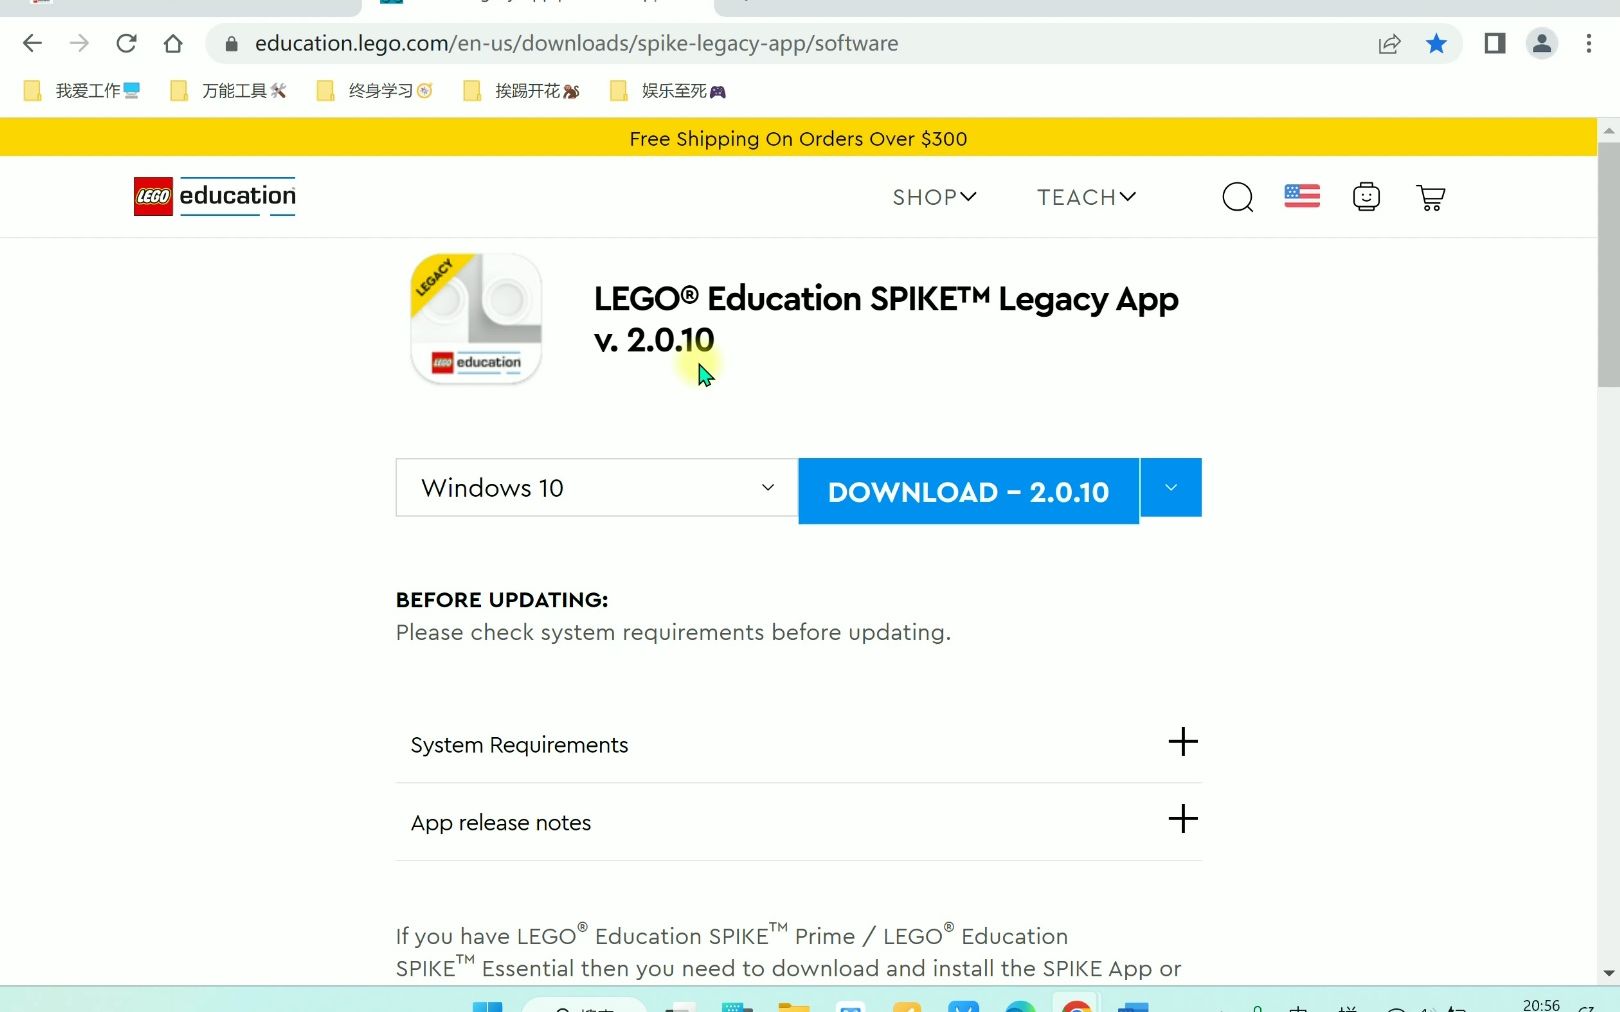Screen dimensions: 1620x1012
Task: Open the site search magnifier
Action: [x=1237, y=197]
